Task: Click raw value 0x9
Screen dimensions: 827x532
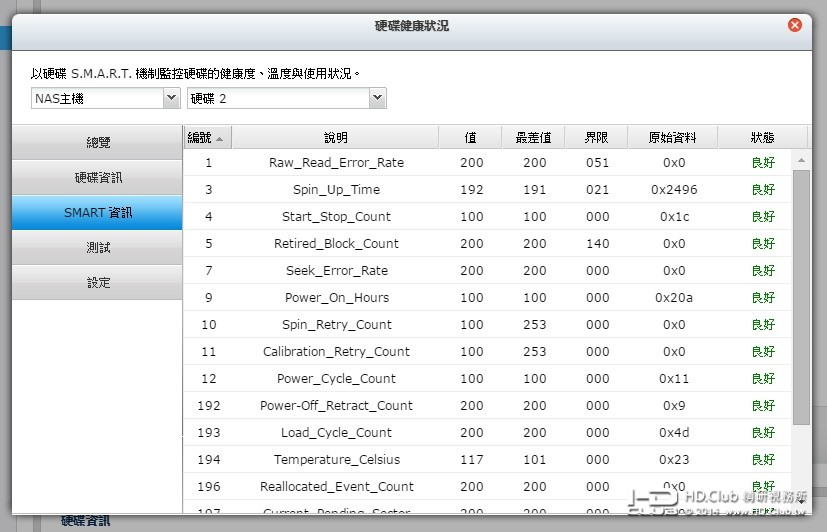Action: pyautogui.click(x=674, y=405)
